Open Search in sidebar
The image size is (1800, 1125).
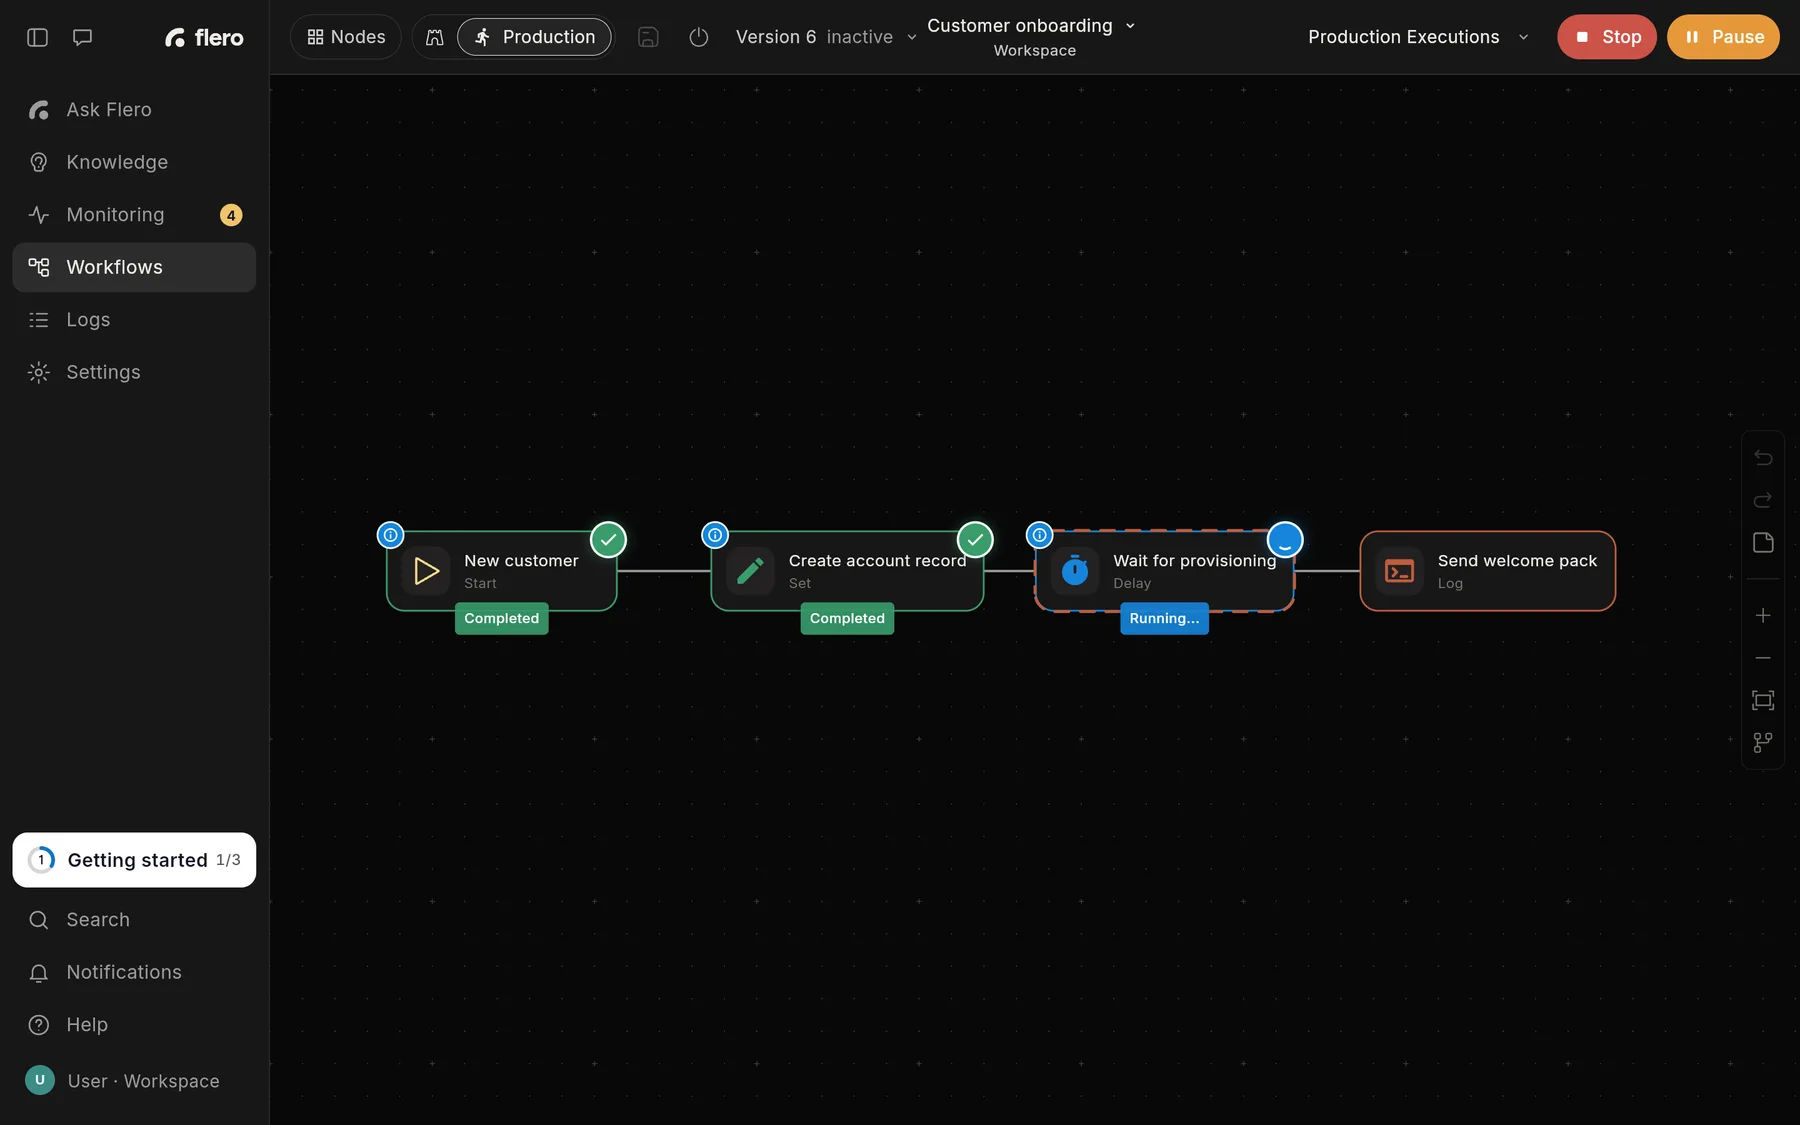click(x=134, y=920)
